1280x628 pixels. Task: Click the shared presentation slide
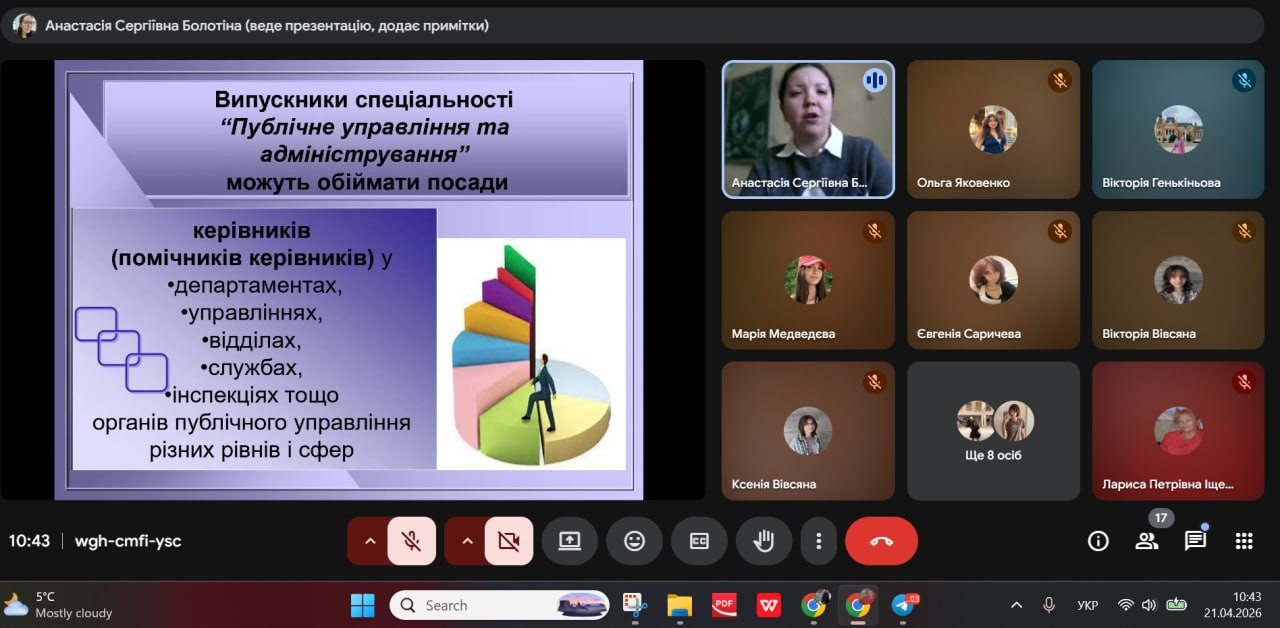point(349,279)
